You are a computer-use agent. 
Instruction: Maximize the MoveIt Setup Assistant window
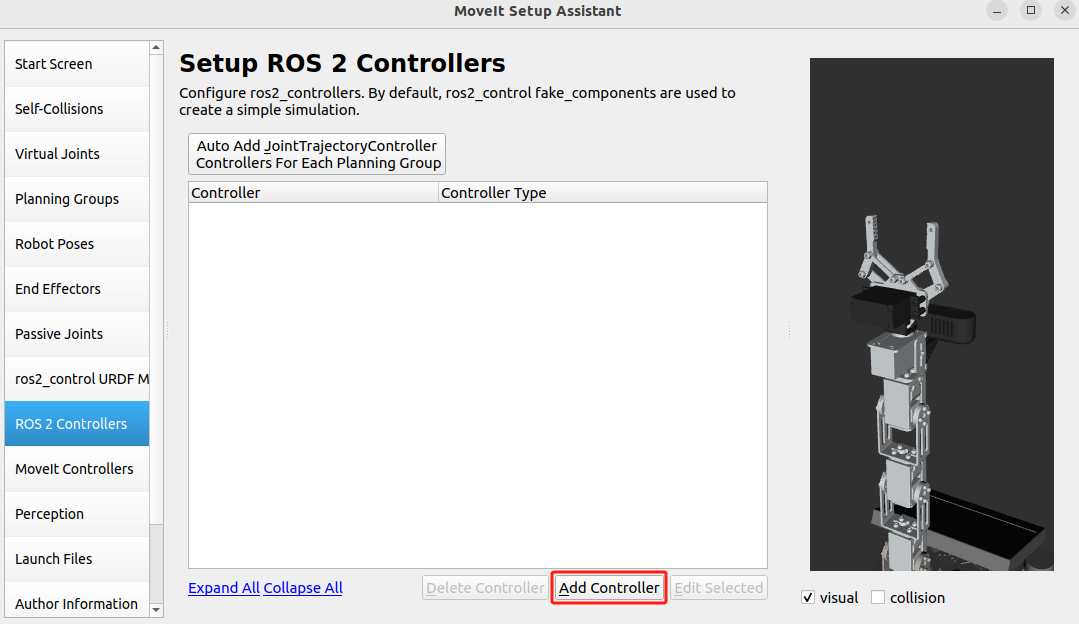(x=1031, y=11)
